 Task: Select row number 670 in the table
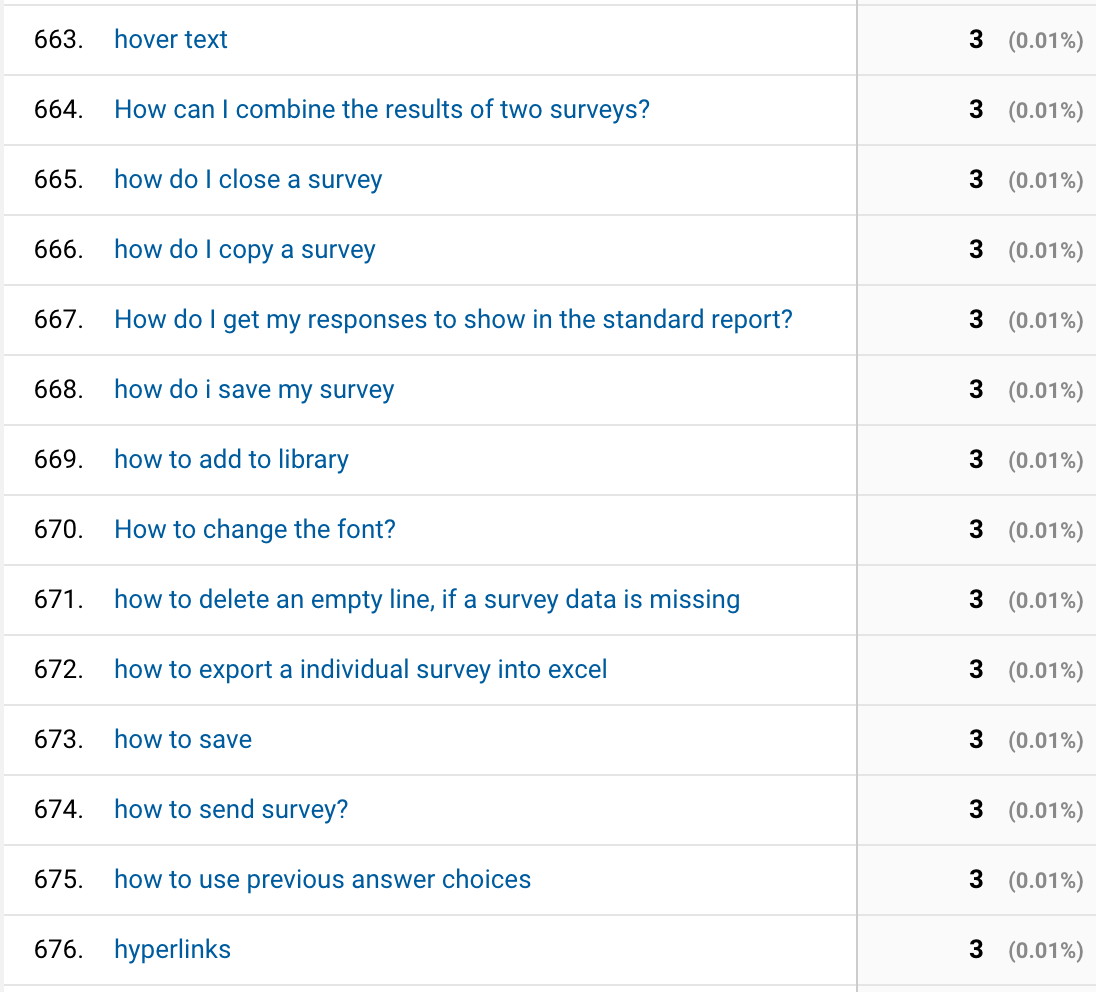[x=58, y=530]
